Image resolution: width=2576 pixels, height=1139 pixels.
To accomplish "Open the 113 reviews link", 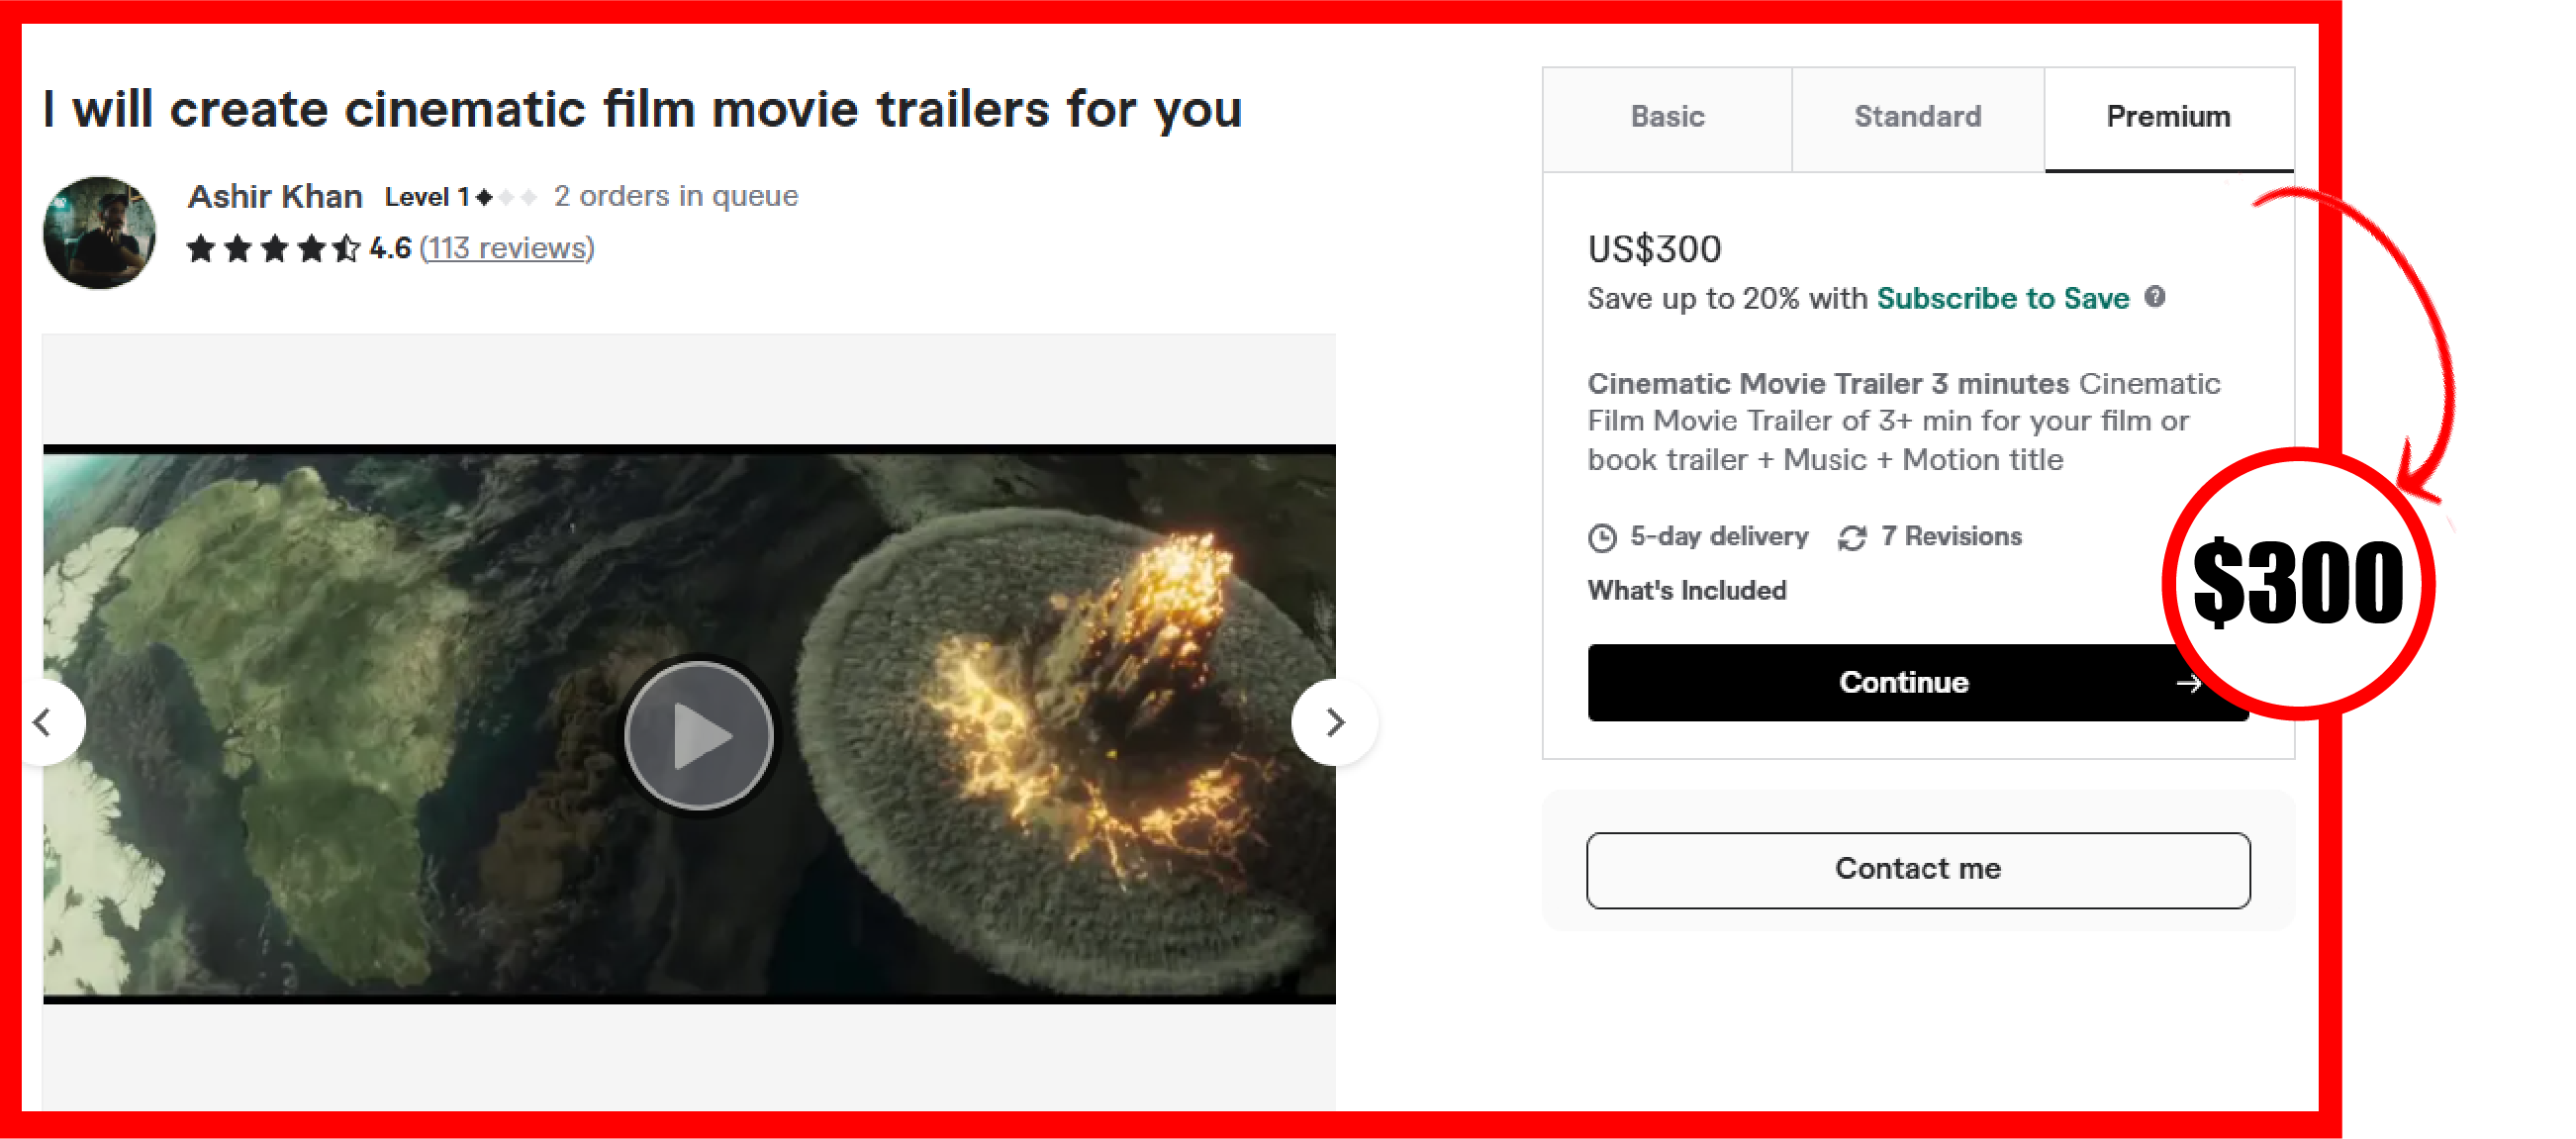I will tap(507, 248).
